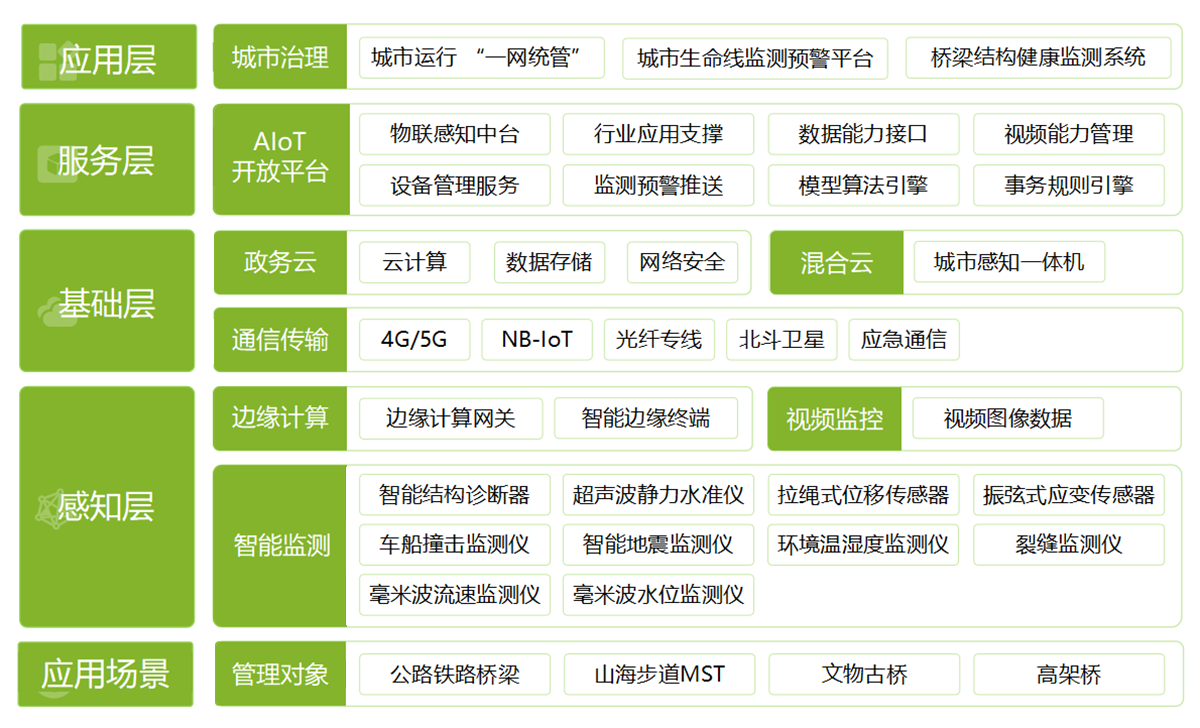
Task: Click the 管理对象 header
Action: 280,675
